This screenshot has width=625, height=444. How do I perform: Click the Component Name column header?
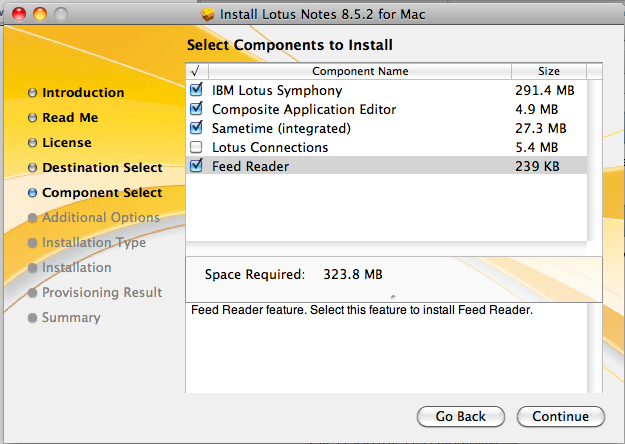(x=360, y=71)
